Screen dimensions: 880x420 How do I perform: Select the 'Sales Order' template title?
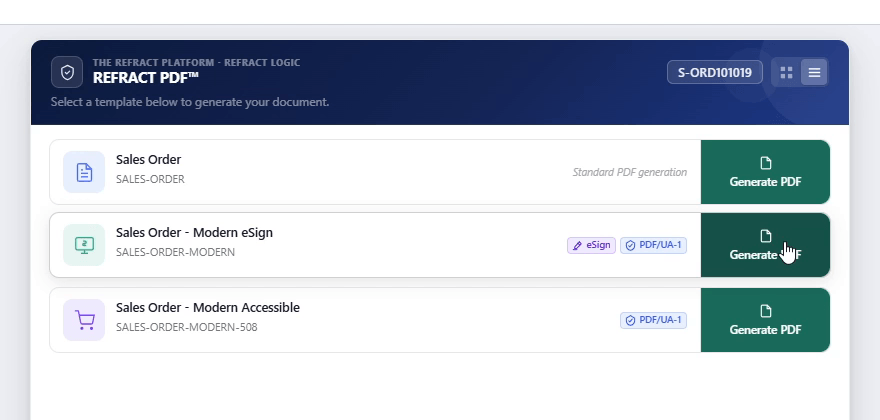(148, 159)
